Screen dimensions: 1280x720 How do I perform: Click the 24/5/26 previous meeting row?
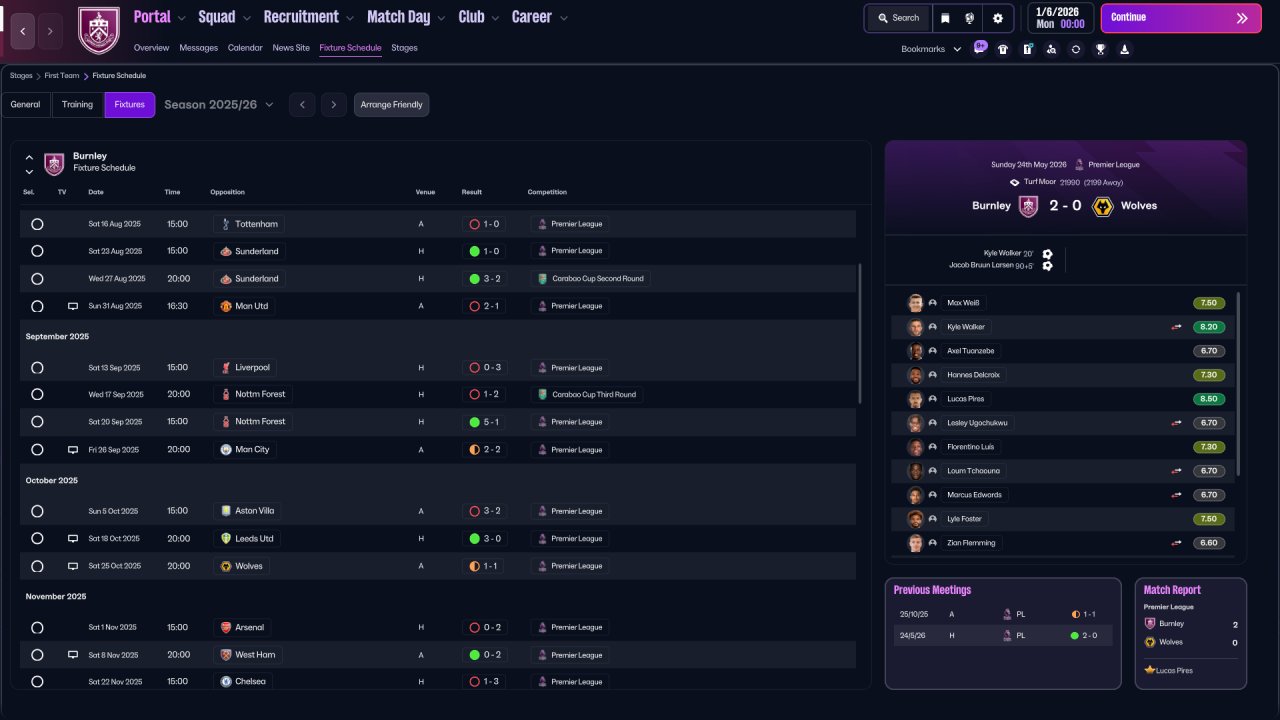[x=1003, y=635]
